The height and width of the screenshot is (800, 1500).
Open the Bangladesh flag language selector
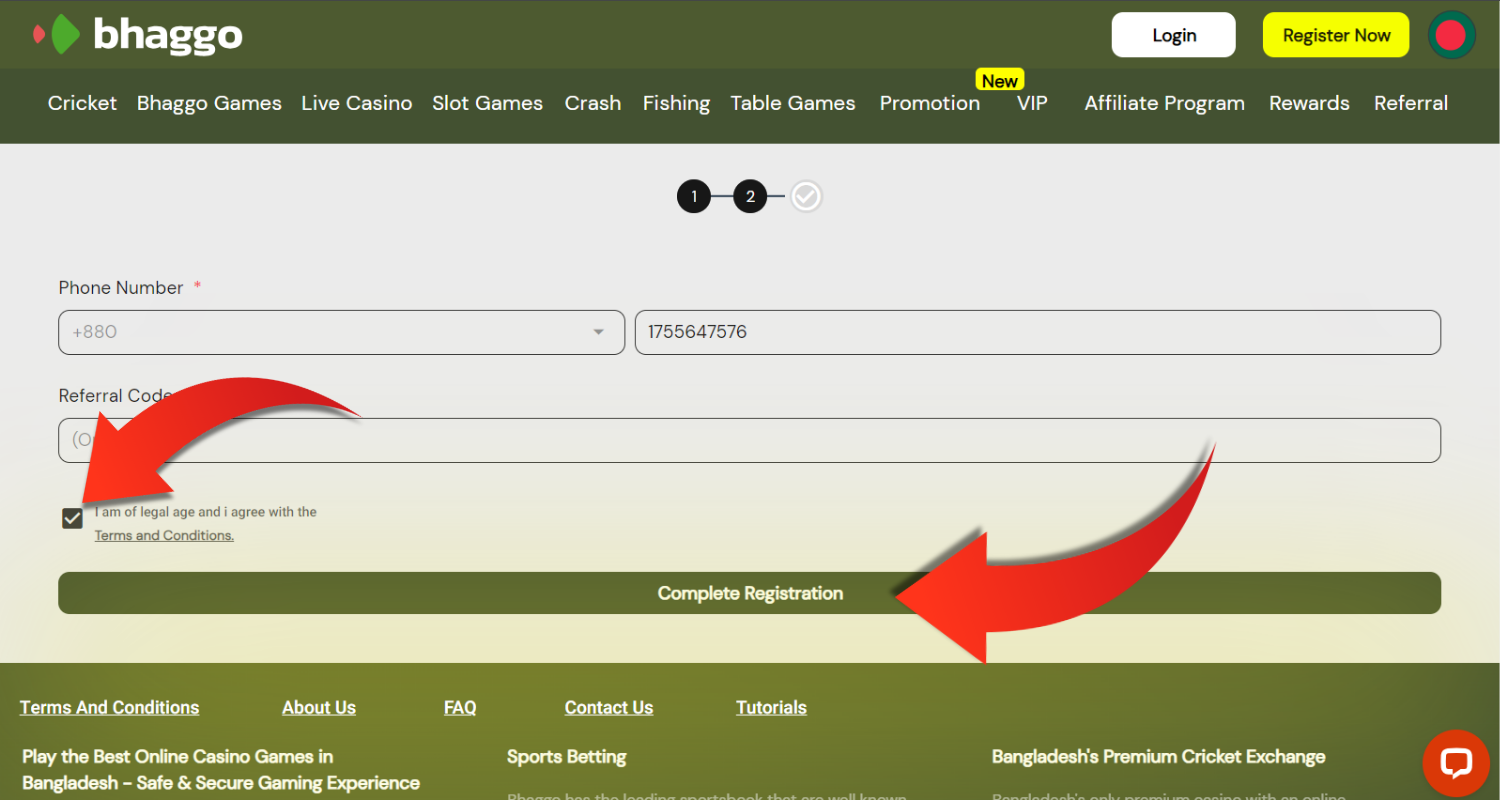1451,35
